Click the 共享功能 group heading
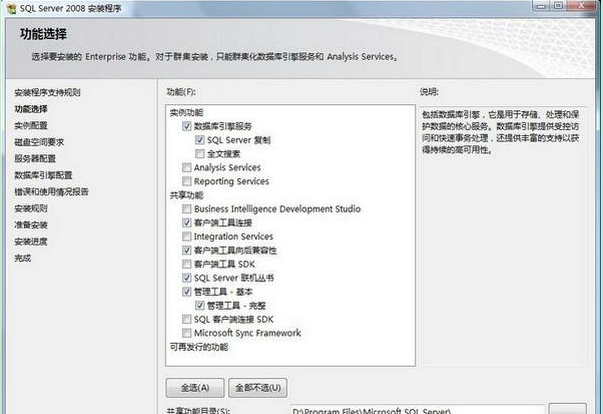 (x=186, y=195)
